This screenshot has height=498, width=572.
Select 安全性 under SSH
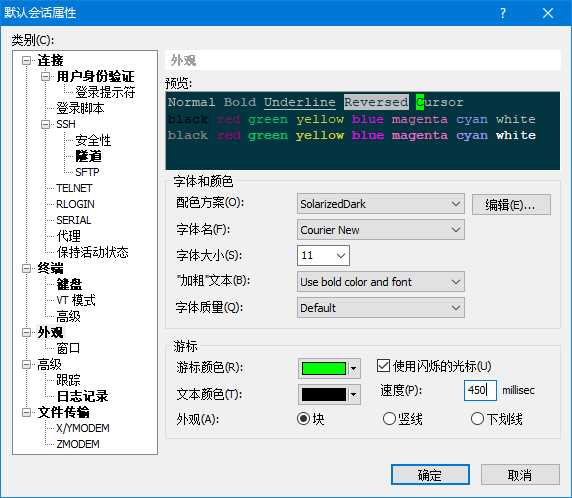click(x=93, y=140)
